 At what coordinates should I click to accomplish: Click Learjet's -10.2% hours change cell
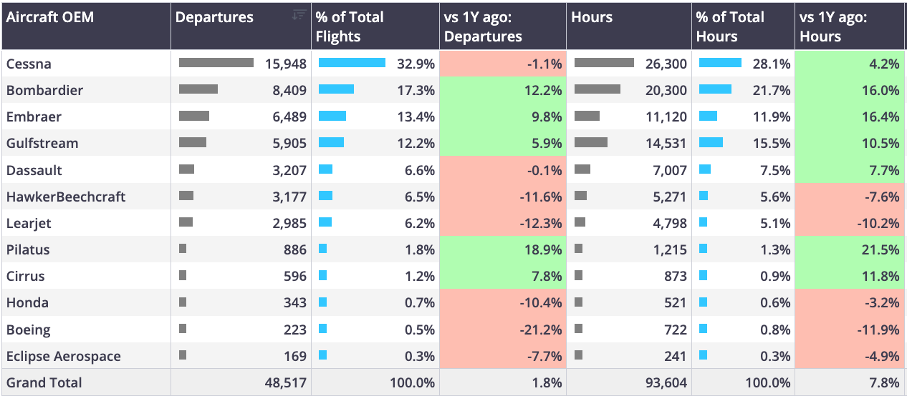[x=851, y=223]
